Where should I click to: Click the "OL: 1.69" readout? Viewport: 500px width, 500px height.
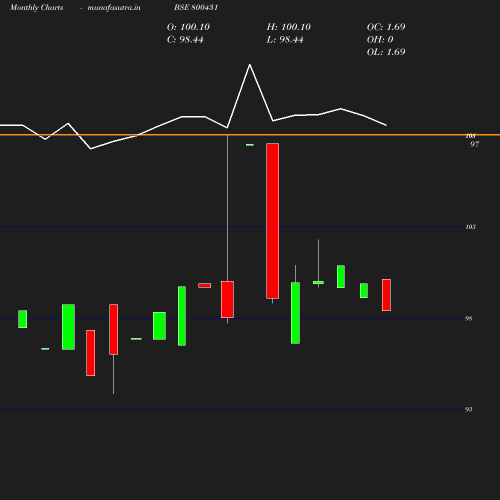coord(386,52)
